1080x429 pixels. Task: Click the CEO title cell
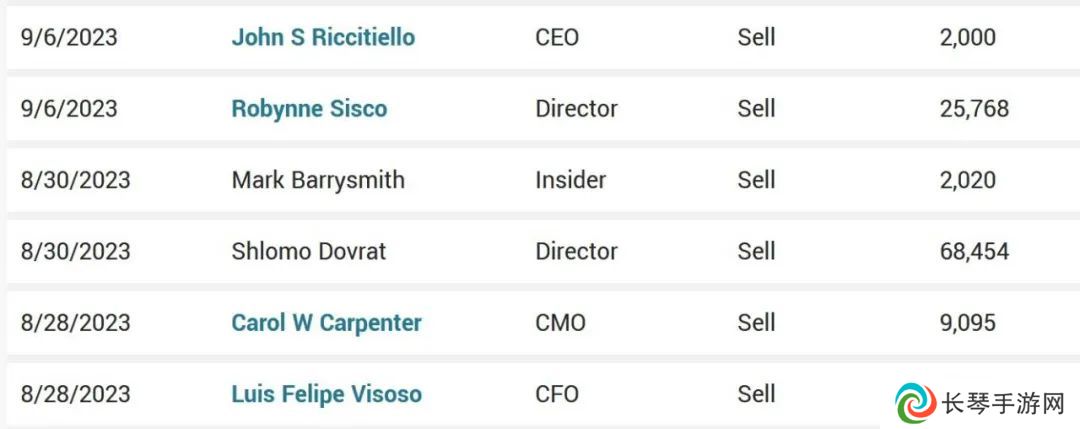[x=557, y=37]
